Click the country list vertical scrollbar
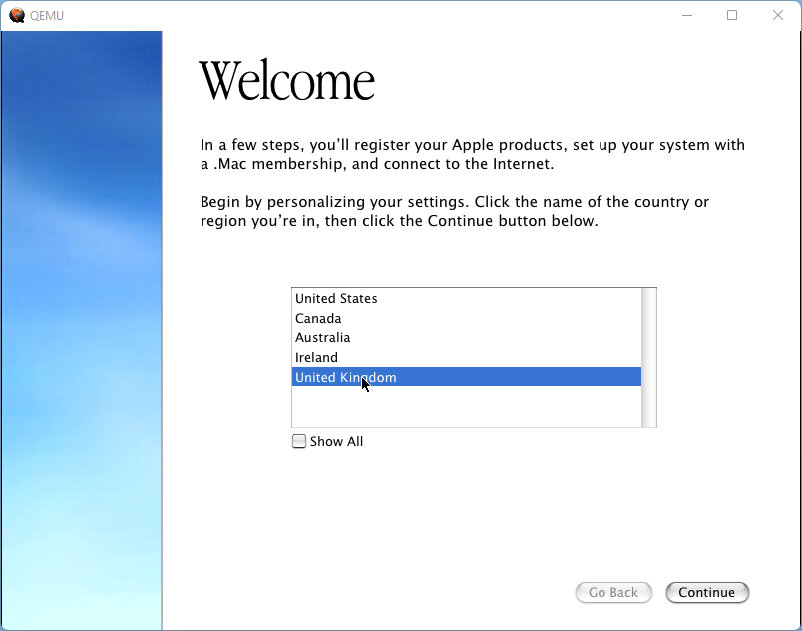This screenshot has width=802, height=631. [648, 357]
